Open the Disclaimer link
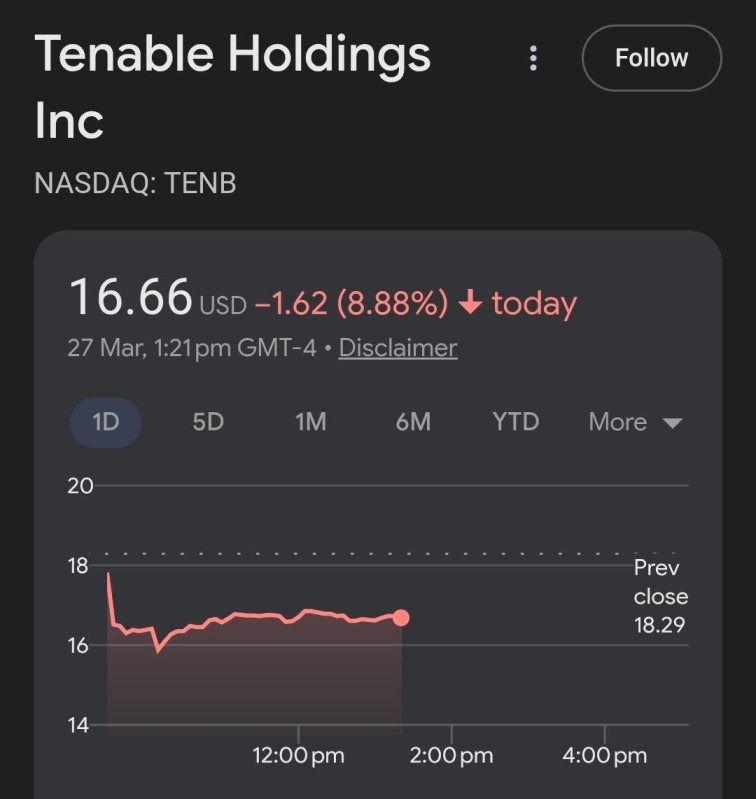 398,348
